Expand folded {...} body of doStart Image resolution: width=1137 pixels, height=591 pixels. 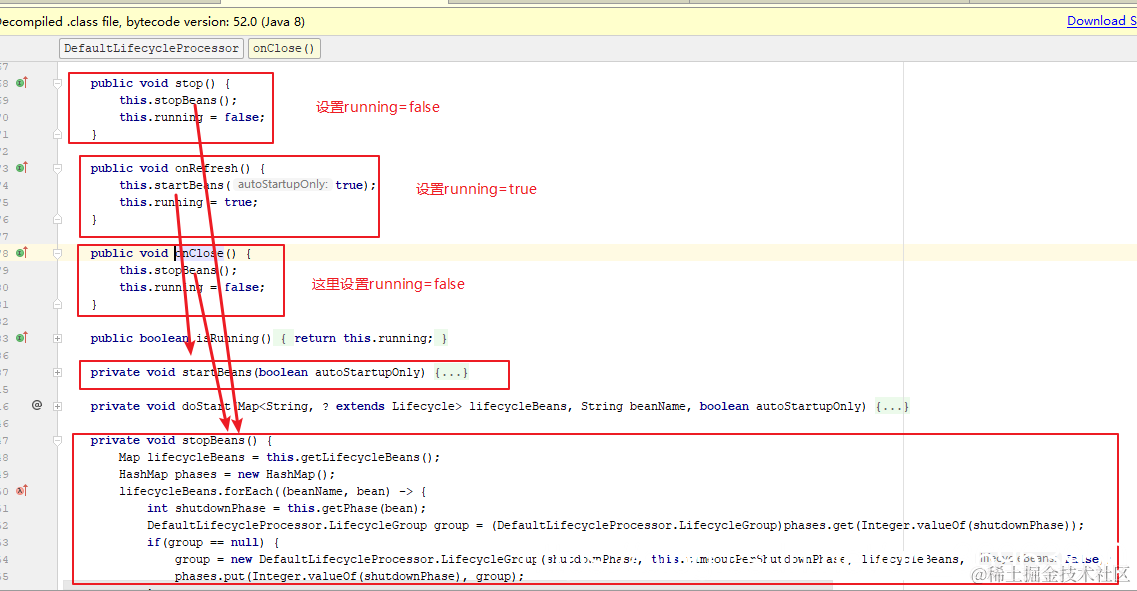pyautogui.click(x=891, y=407)
